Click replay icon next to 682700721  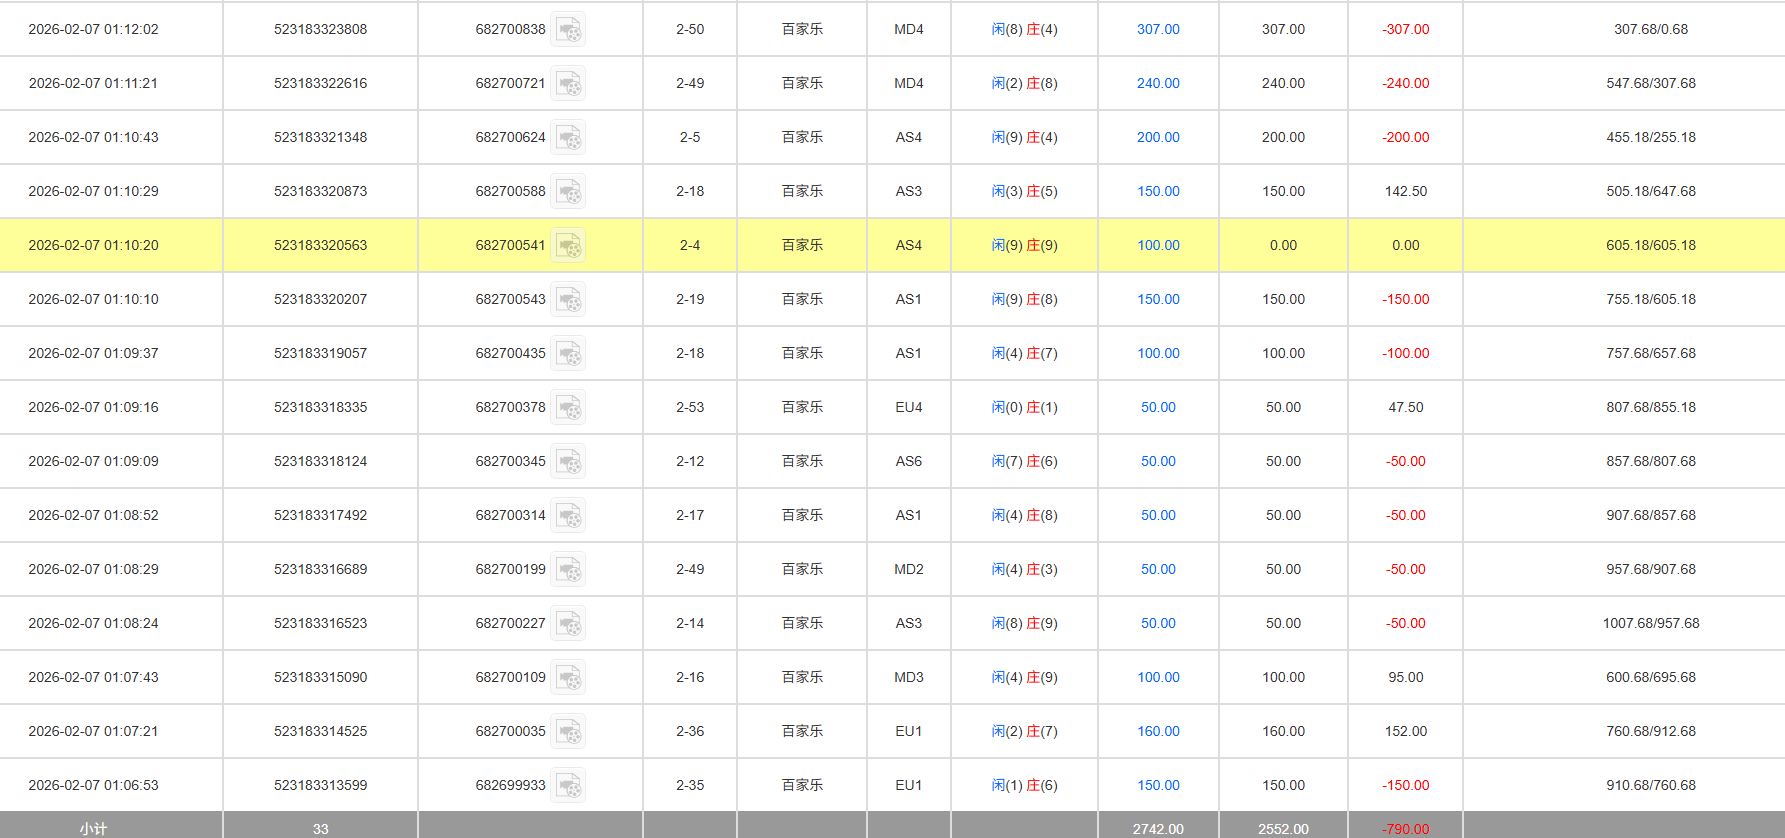point(568,84)
